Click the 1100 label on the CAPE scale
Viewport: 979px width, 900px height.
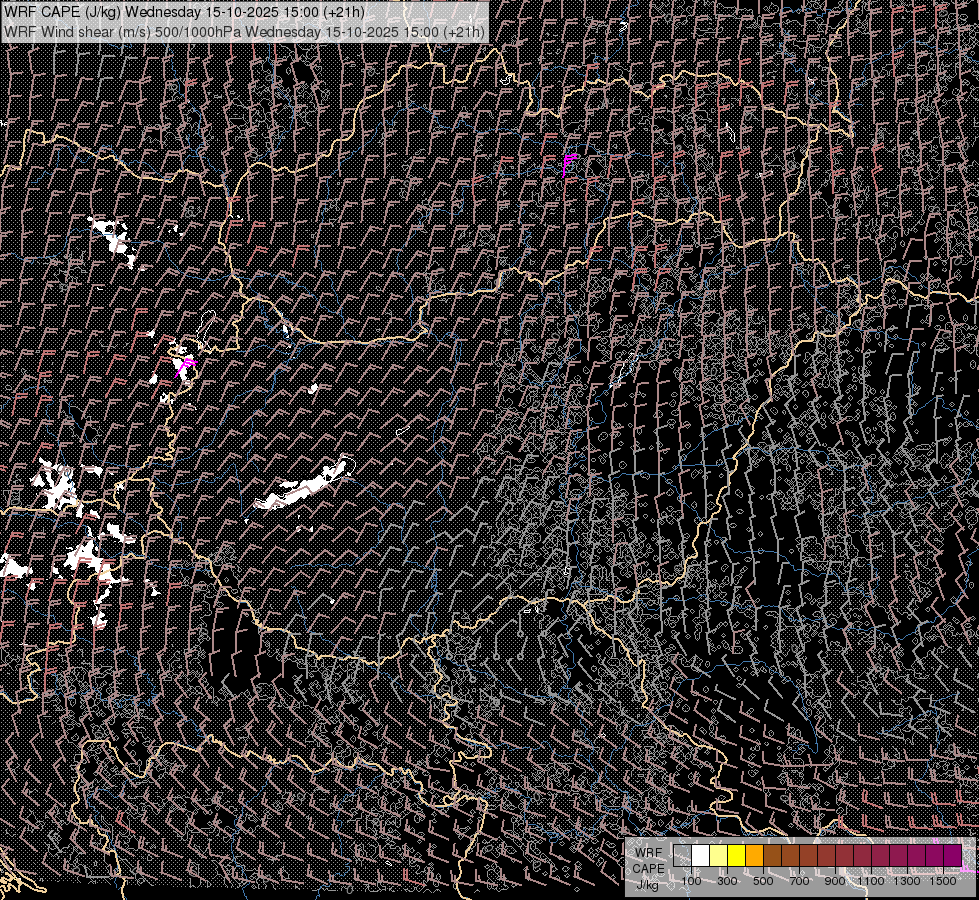[871, 881]
